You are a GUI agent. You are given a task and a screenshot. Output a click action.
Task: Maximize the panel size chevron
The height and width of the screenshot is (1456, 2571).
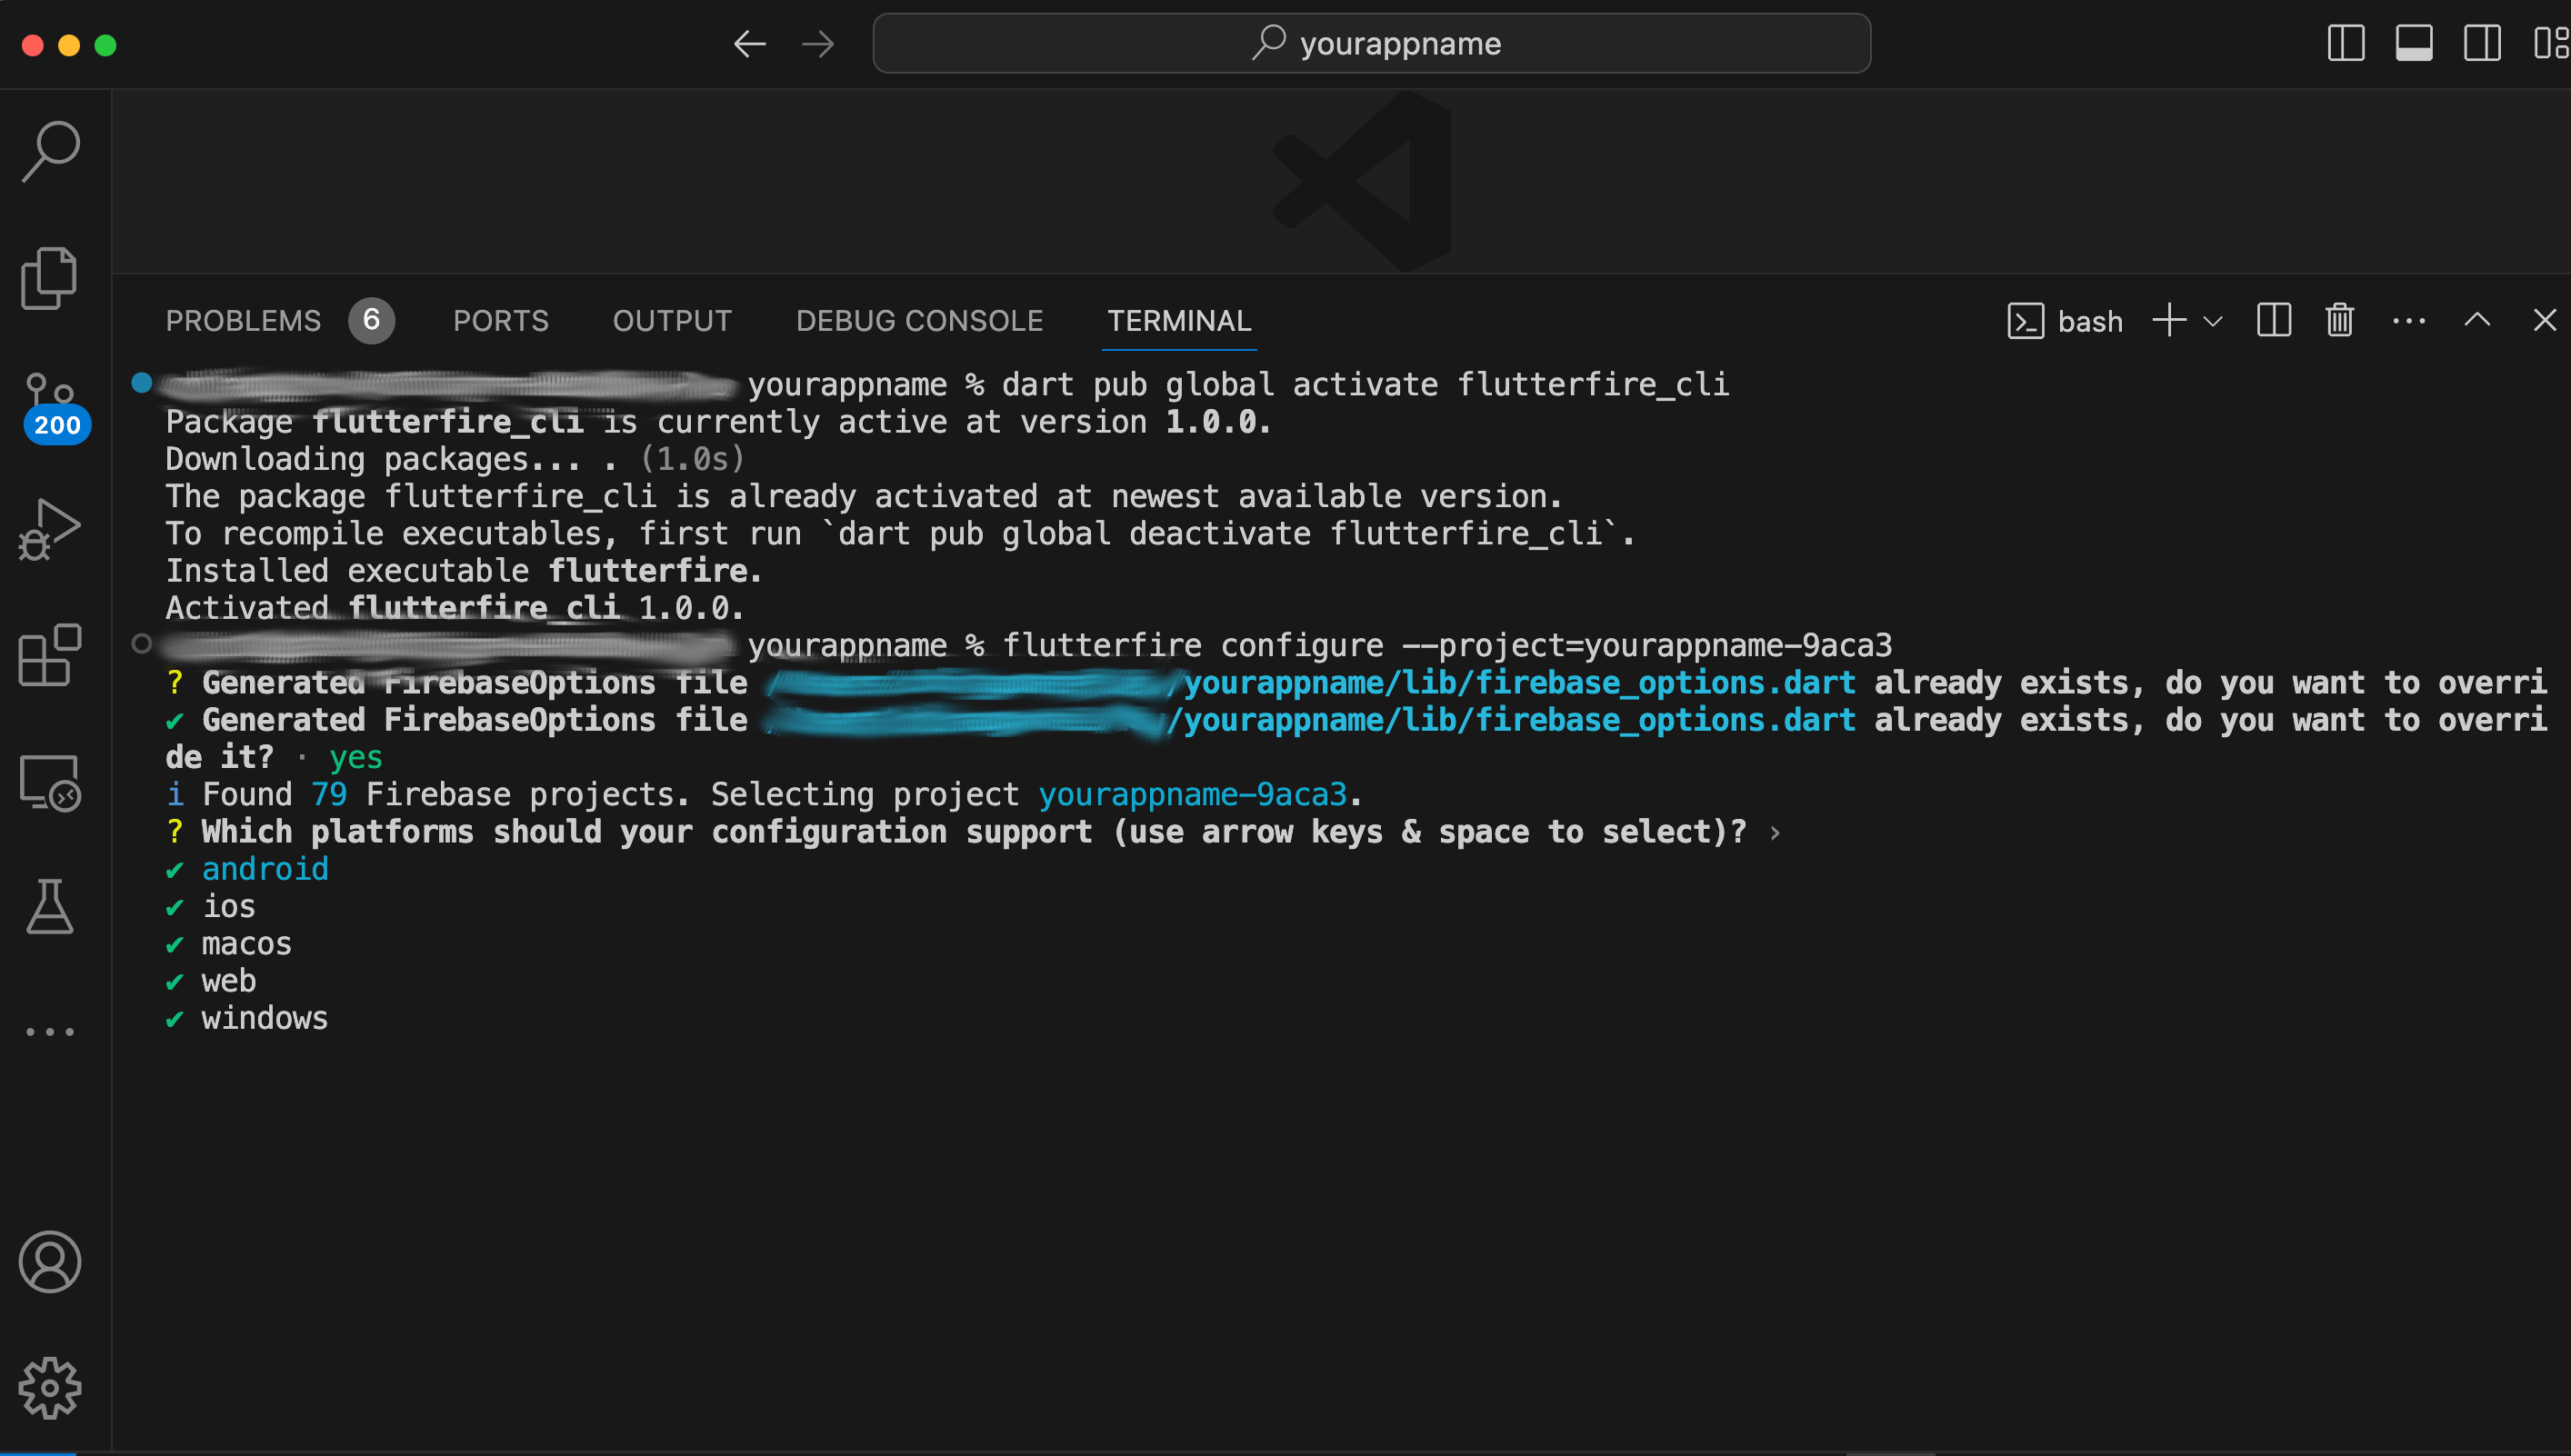(2476, 321)
